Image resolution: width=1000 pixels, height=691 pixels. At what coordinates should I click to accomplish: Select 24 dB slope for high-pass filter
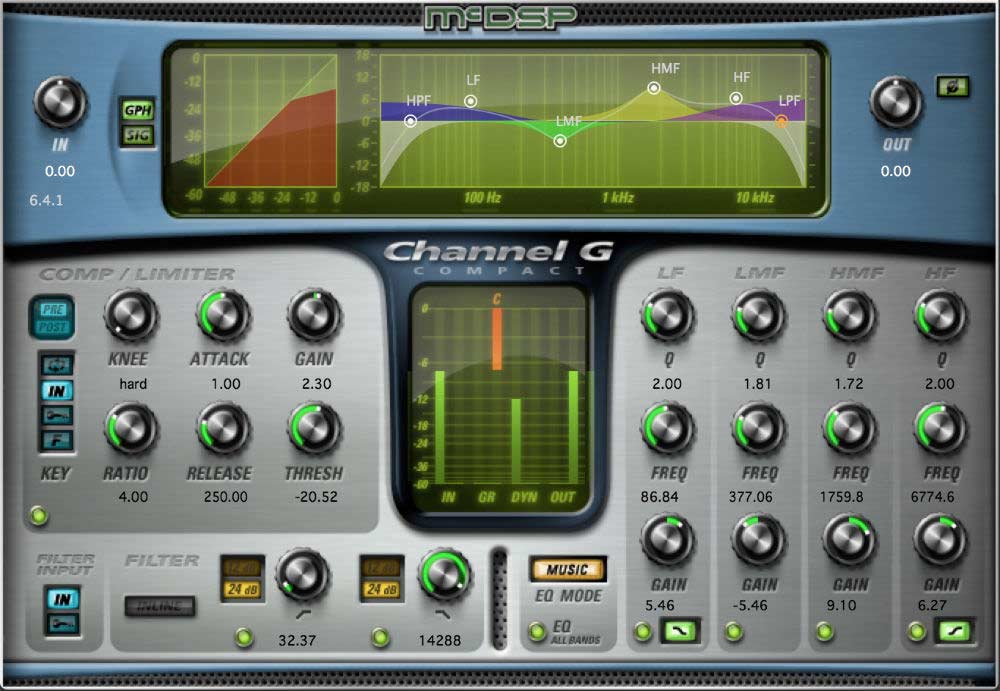point(242,590)
